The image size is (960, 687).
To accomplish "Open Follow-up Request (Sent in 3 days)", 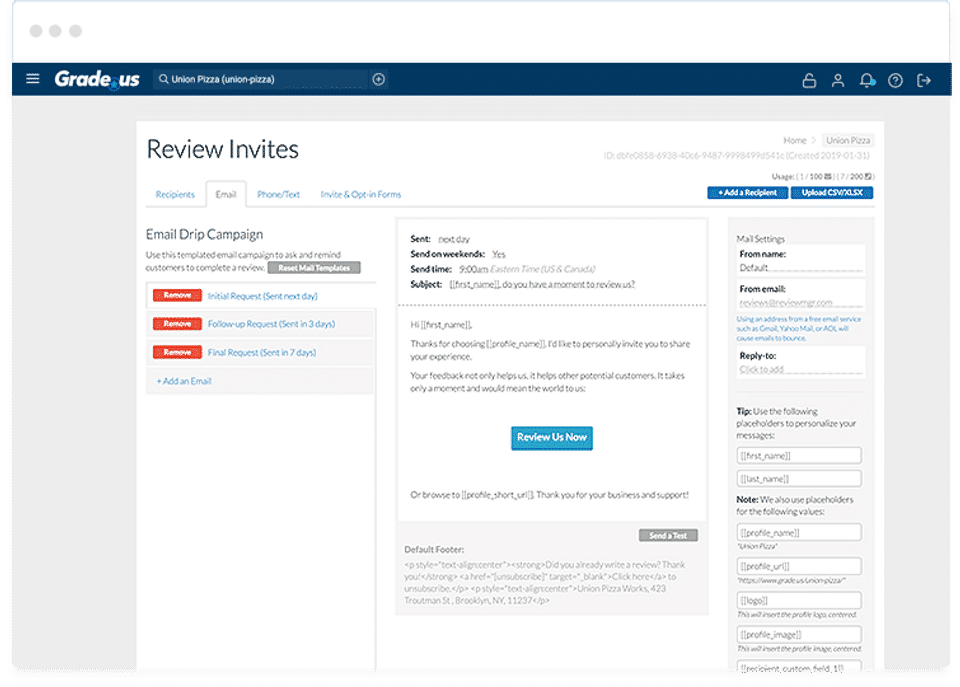I will (271, 324).
